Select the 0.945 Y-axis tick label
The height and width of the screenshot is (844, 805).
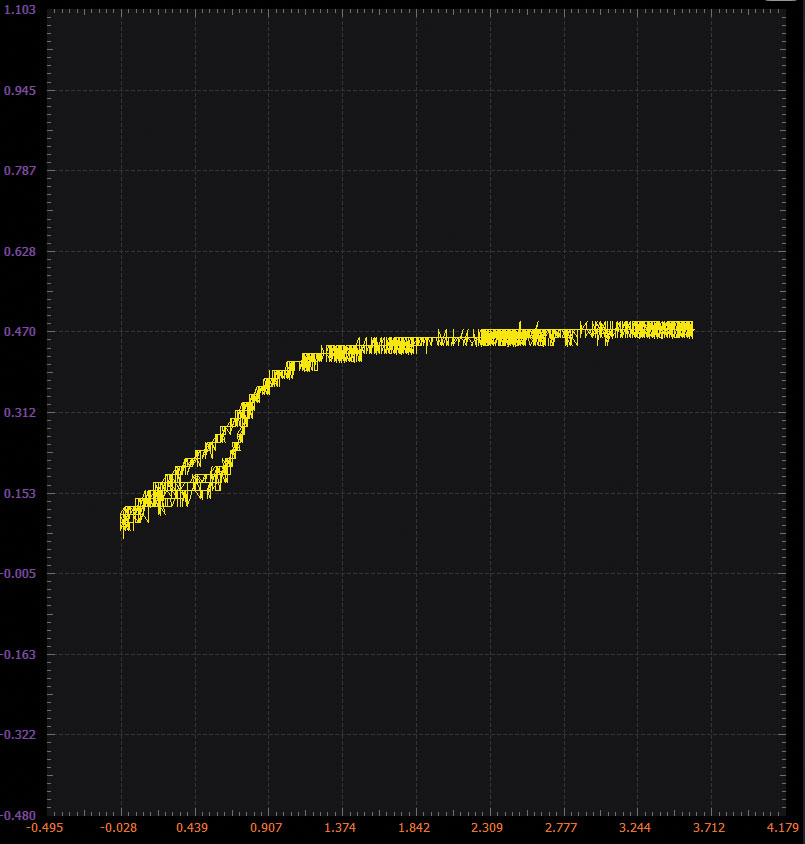[20, 90]
